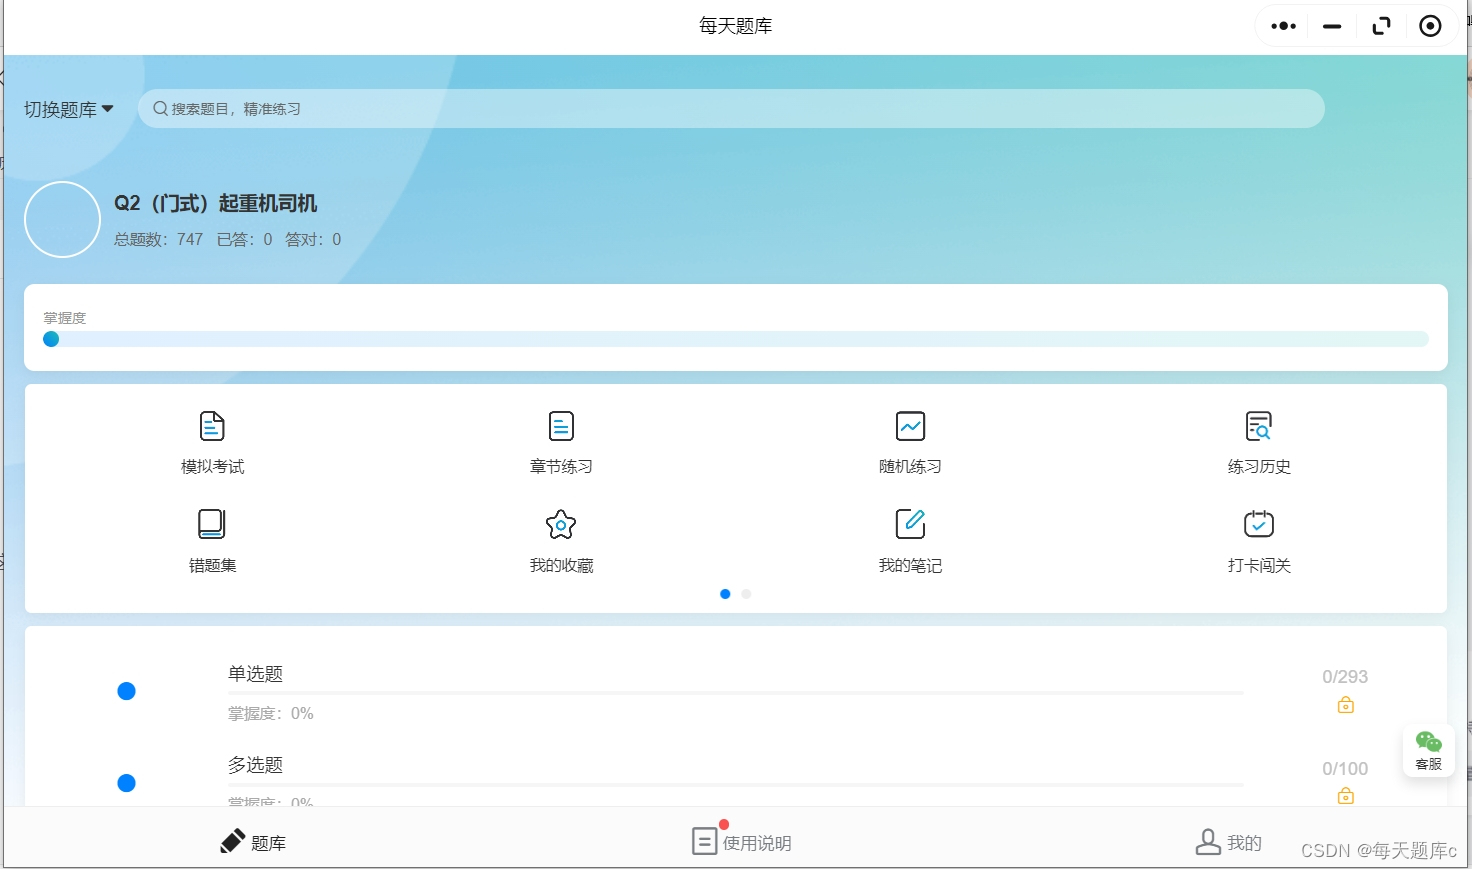This screenshot has width=1472, height=869.
Task: Click the lock icon under 0/100
Action: [1346, 796]
